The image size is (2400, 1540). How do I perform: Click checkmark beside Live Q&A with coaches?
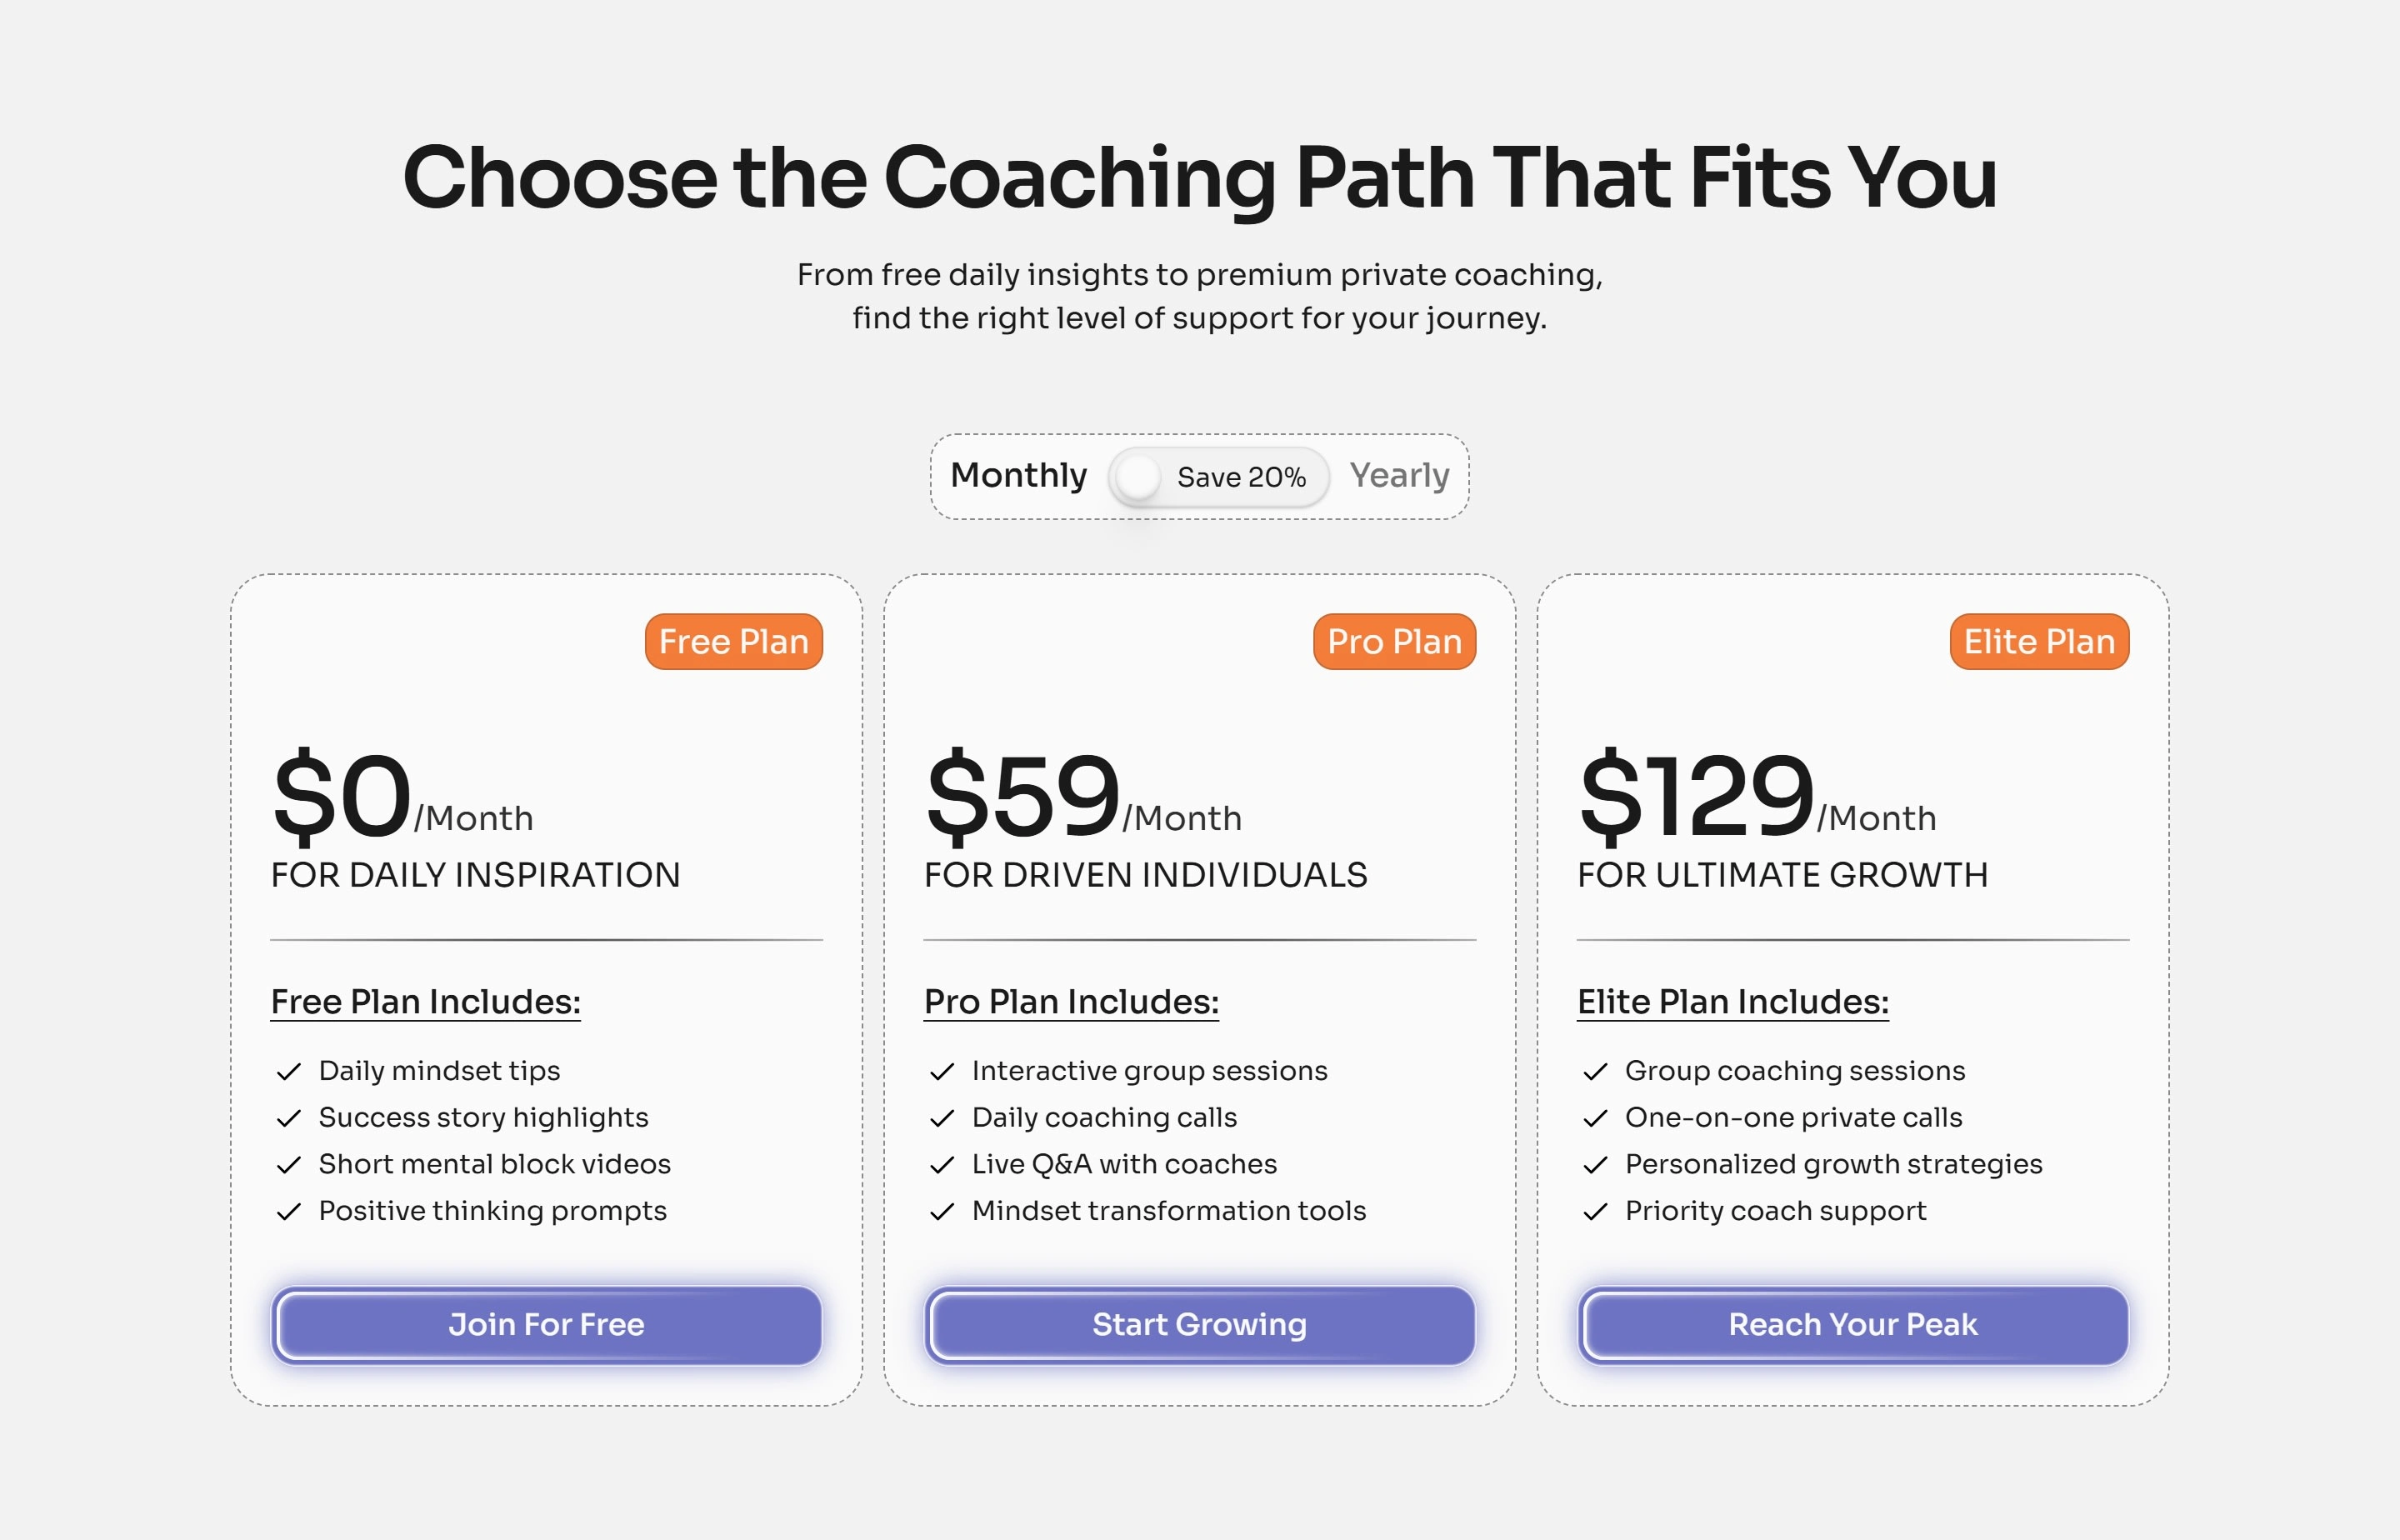pos(942,1165)
